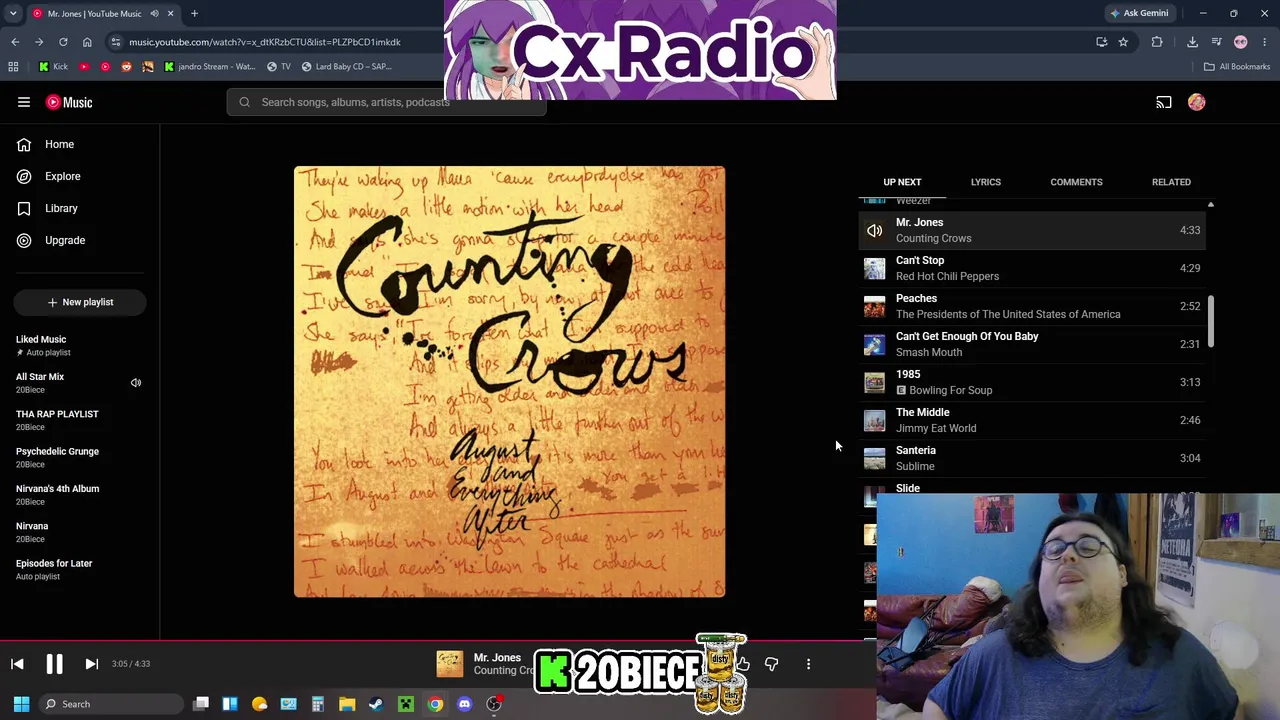Play Can't Get Enough Of You Baby
This screenshot has width=1280, height=720.
pos(1031,344)
